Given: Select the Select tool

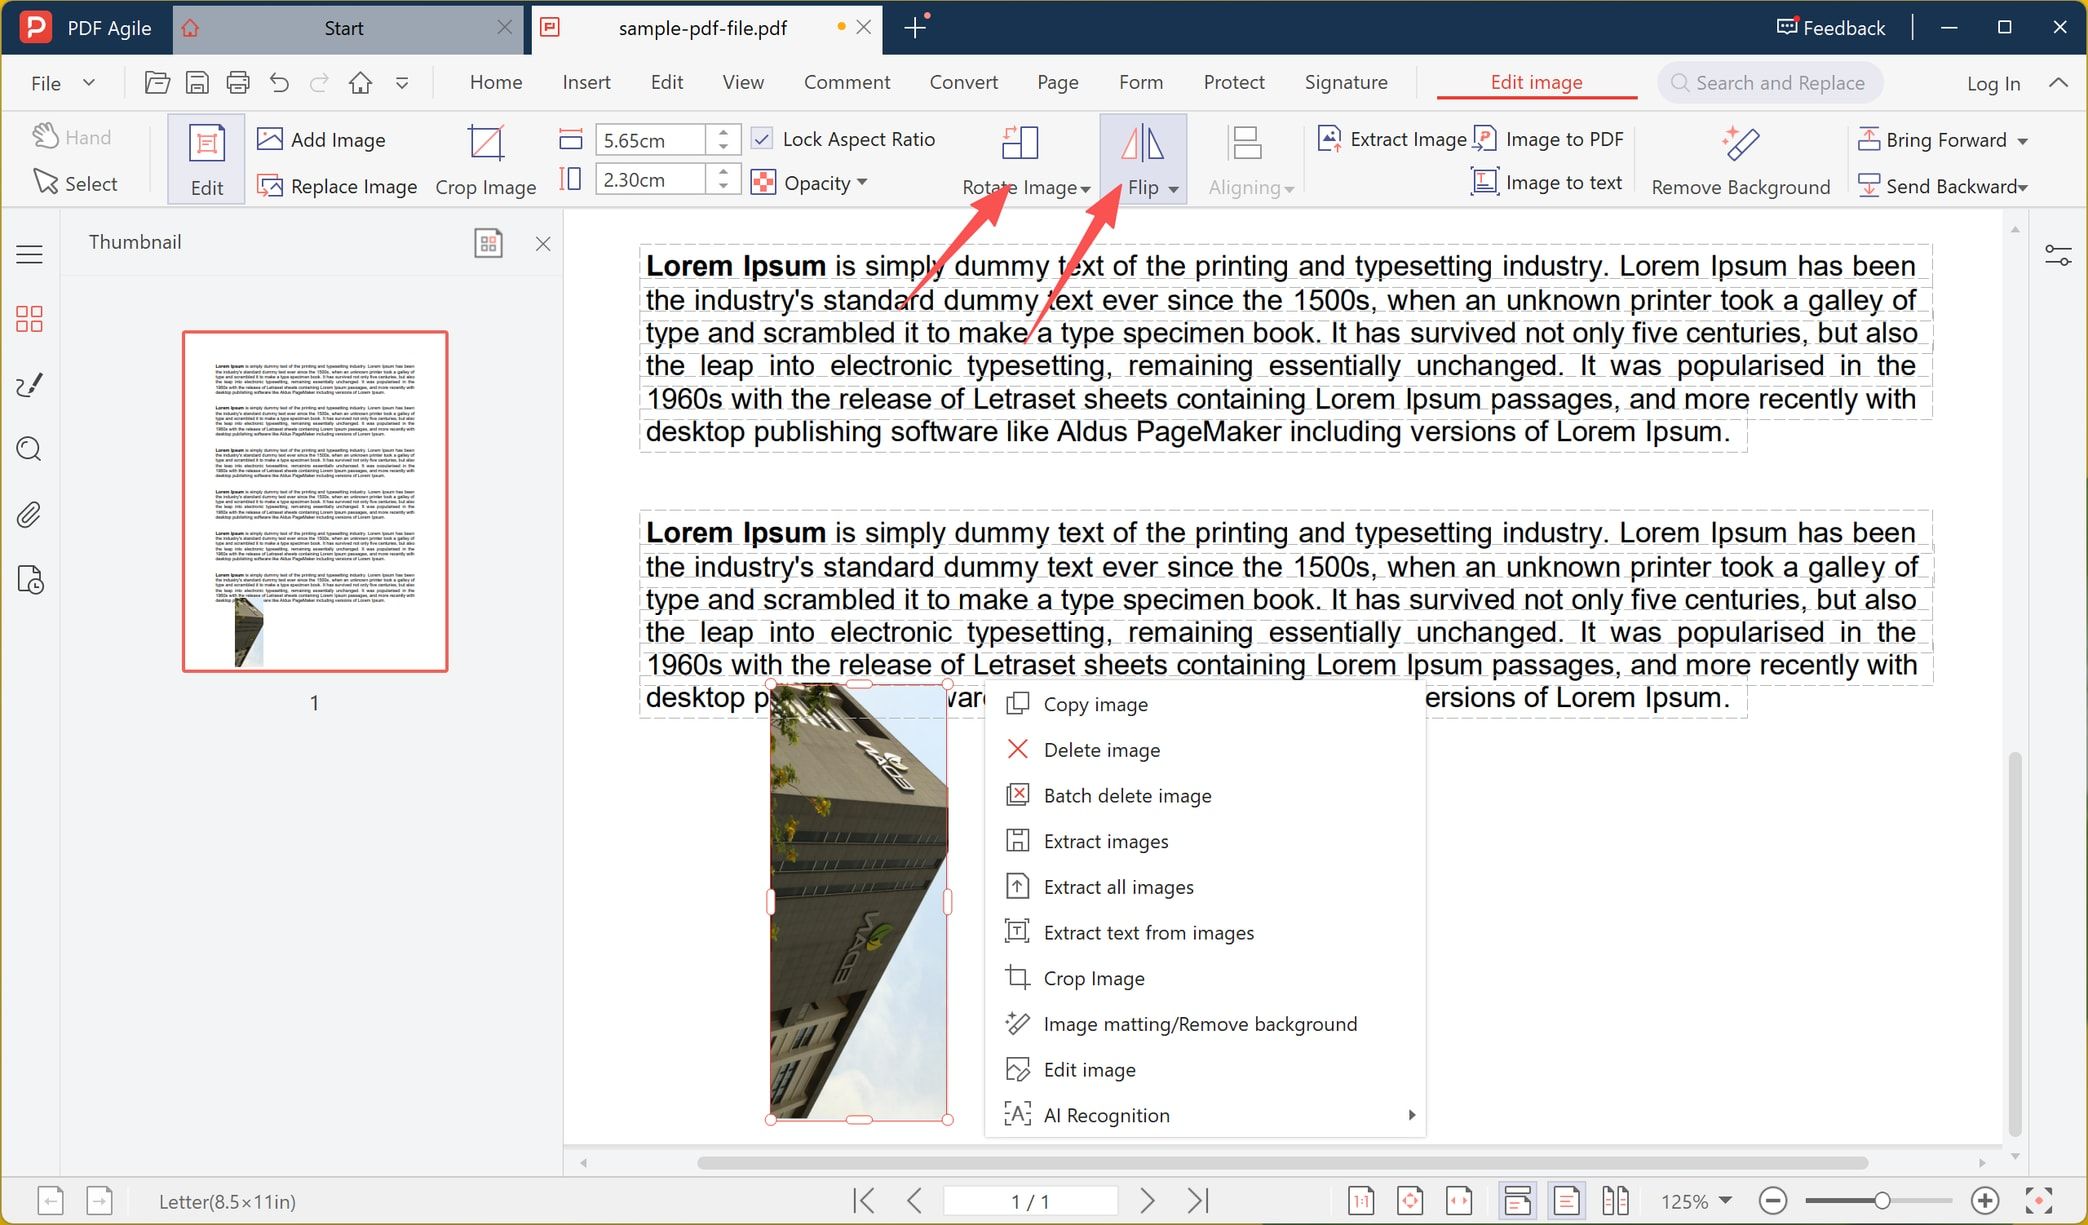Looking at the screenshot, I should [75, 183].
